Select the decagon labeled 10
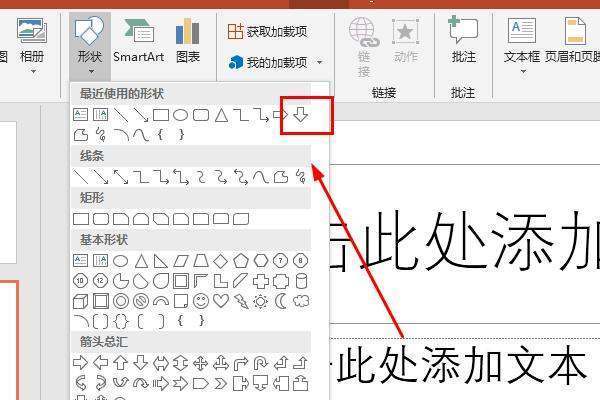This screenshot has height=400, width=600. (80, 281)
